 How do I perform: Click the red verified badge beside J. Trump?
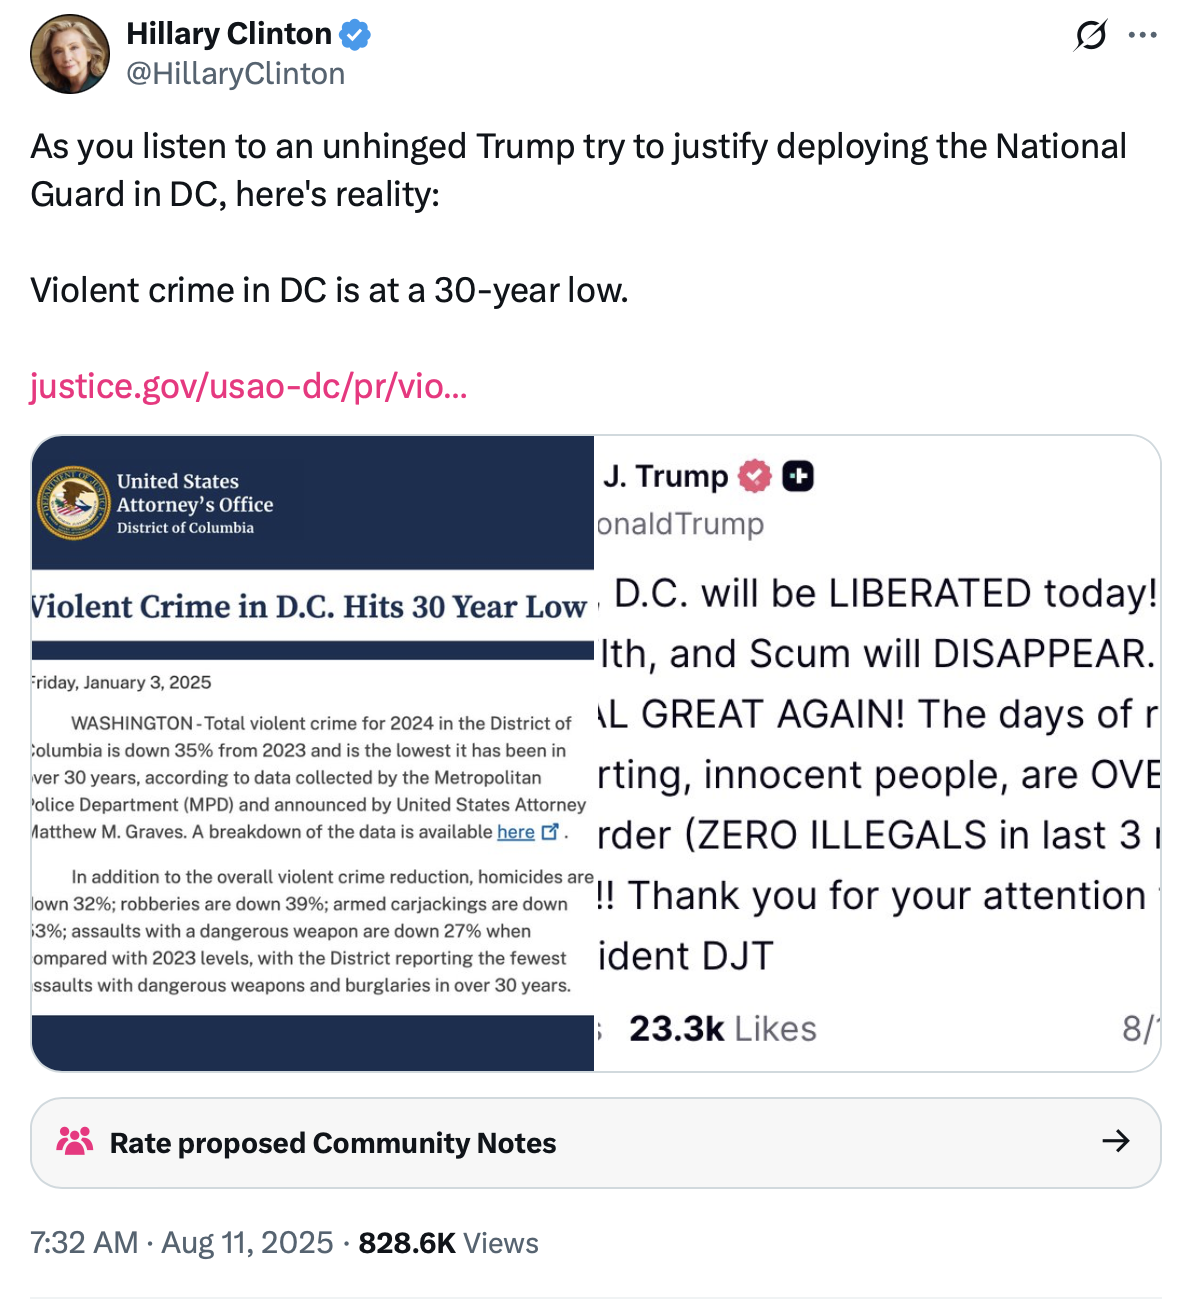[755, 476]
